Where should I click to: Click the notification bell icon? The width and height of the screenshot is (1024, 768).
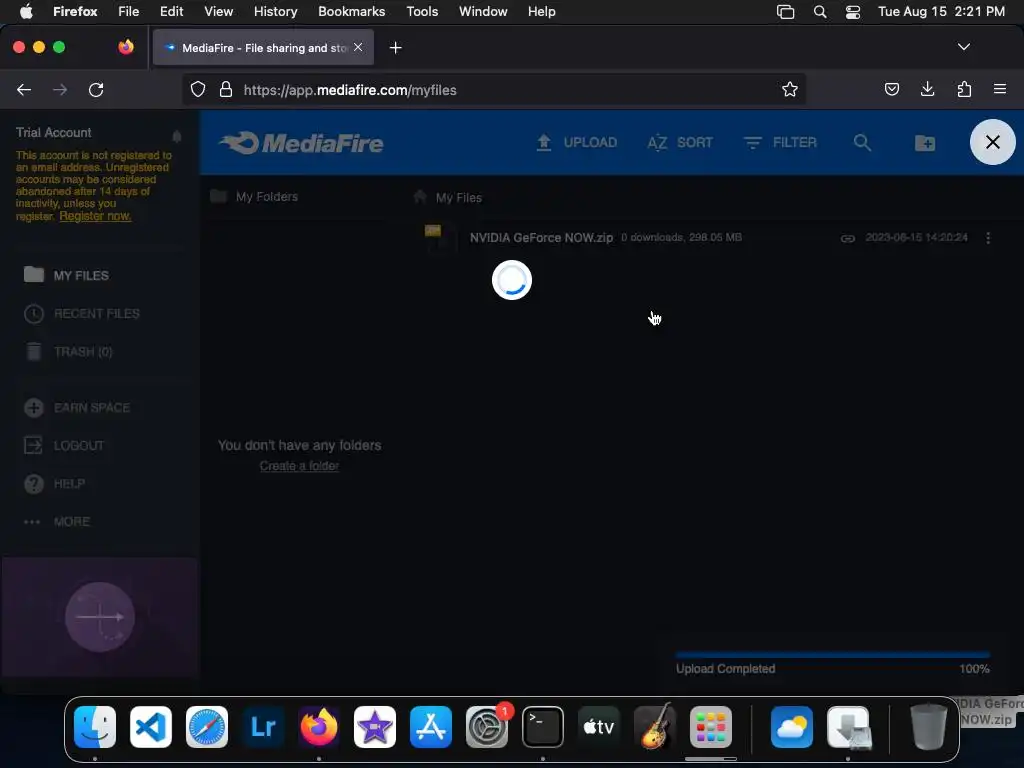pyautogui.click(x=176, y=136)
